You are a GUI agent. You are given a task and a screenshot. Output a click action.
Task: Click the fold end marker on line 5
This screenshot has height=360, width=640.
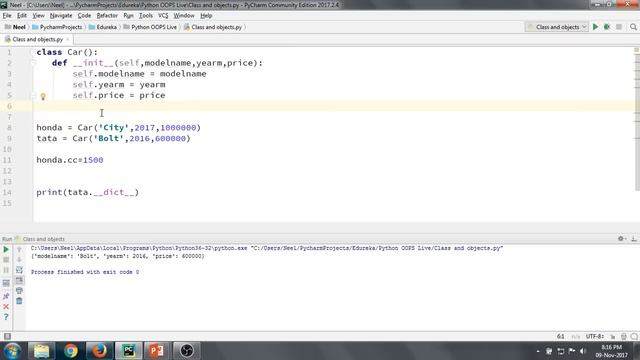[x=34, y=96]
